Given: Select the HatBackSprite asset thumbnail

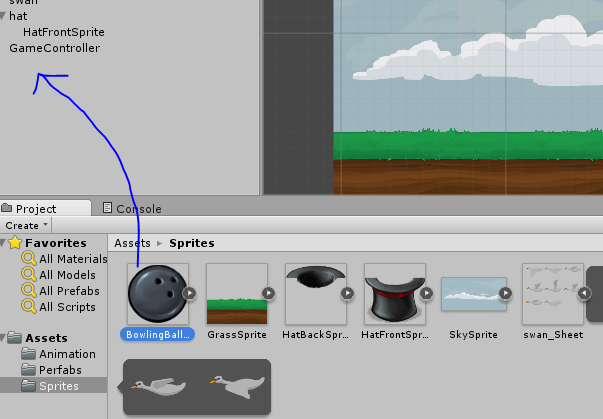Looking at the screenshot, I should coord(316,294).
